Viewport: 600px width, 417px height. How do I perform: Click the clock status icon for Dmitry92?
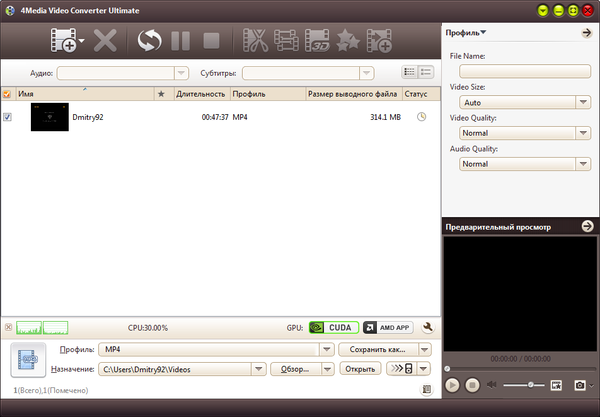(x=421, y=117)
